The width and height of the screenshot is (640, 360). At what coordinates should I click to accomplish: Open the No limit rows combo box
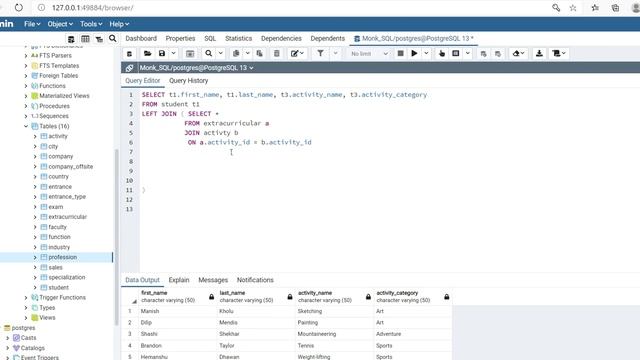[x=369, y=53]
